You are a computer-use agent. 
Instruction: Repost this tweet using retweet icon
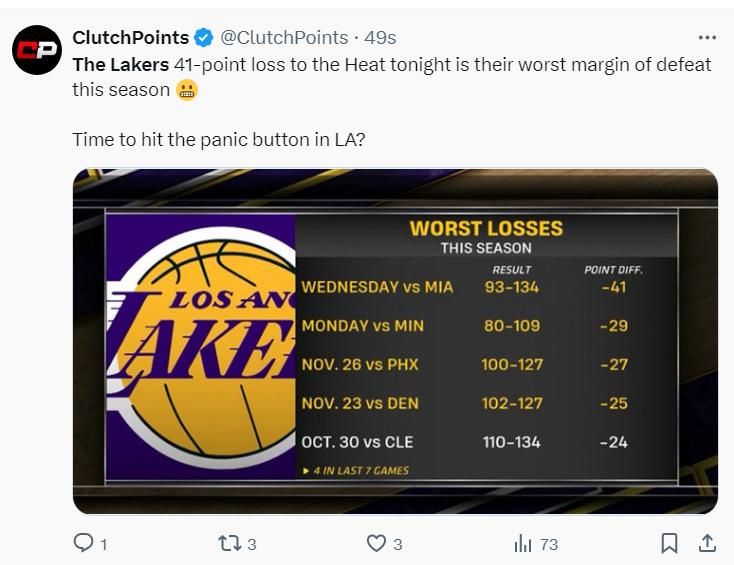[x=229, y=543]
